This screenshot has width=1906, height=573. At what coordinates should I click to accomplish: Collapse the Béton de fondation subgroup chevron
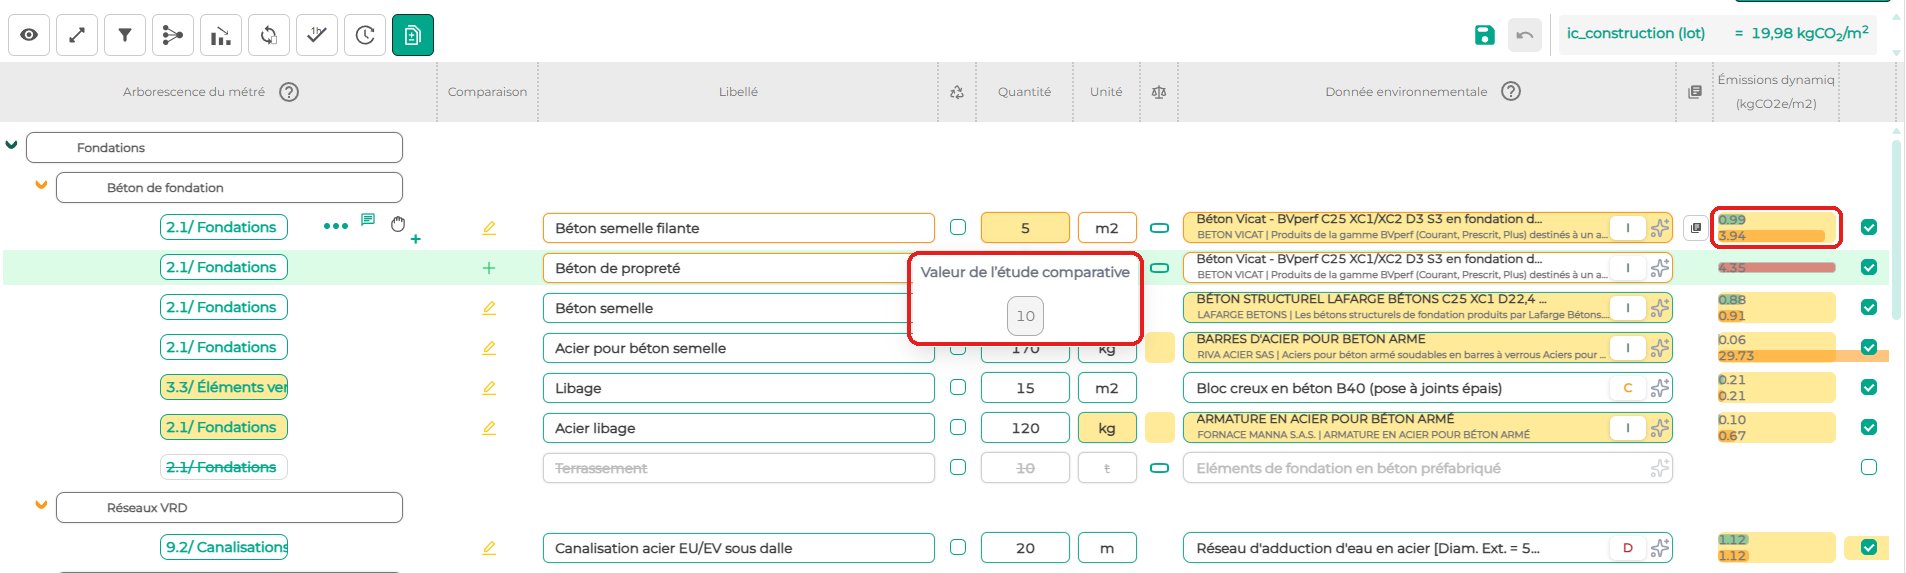point(41,185)
